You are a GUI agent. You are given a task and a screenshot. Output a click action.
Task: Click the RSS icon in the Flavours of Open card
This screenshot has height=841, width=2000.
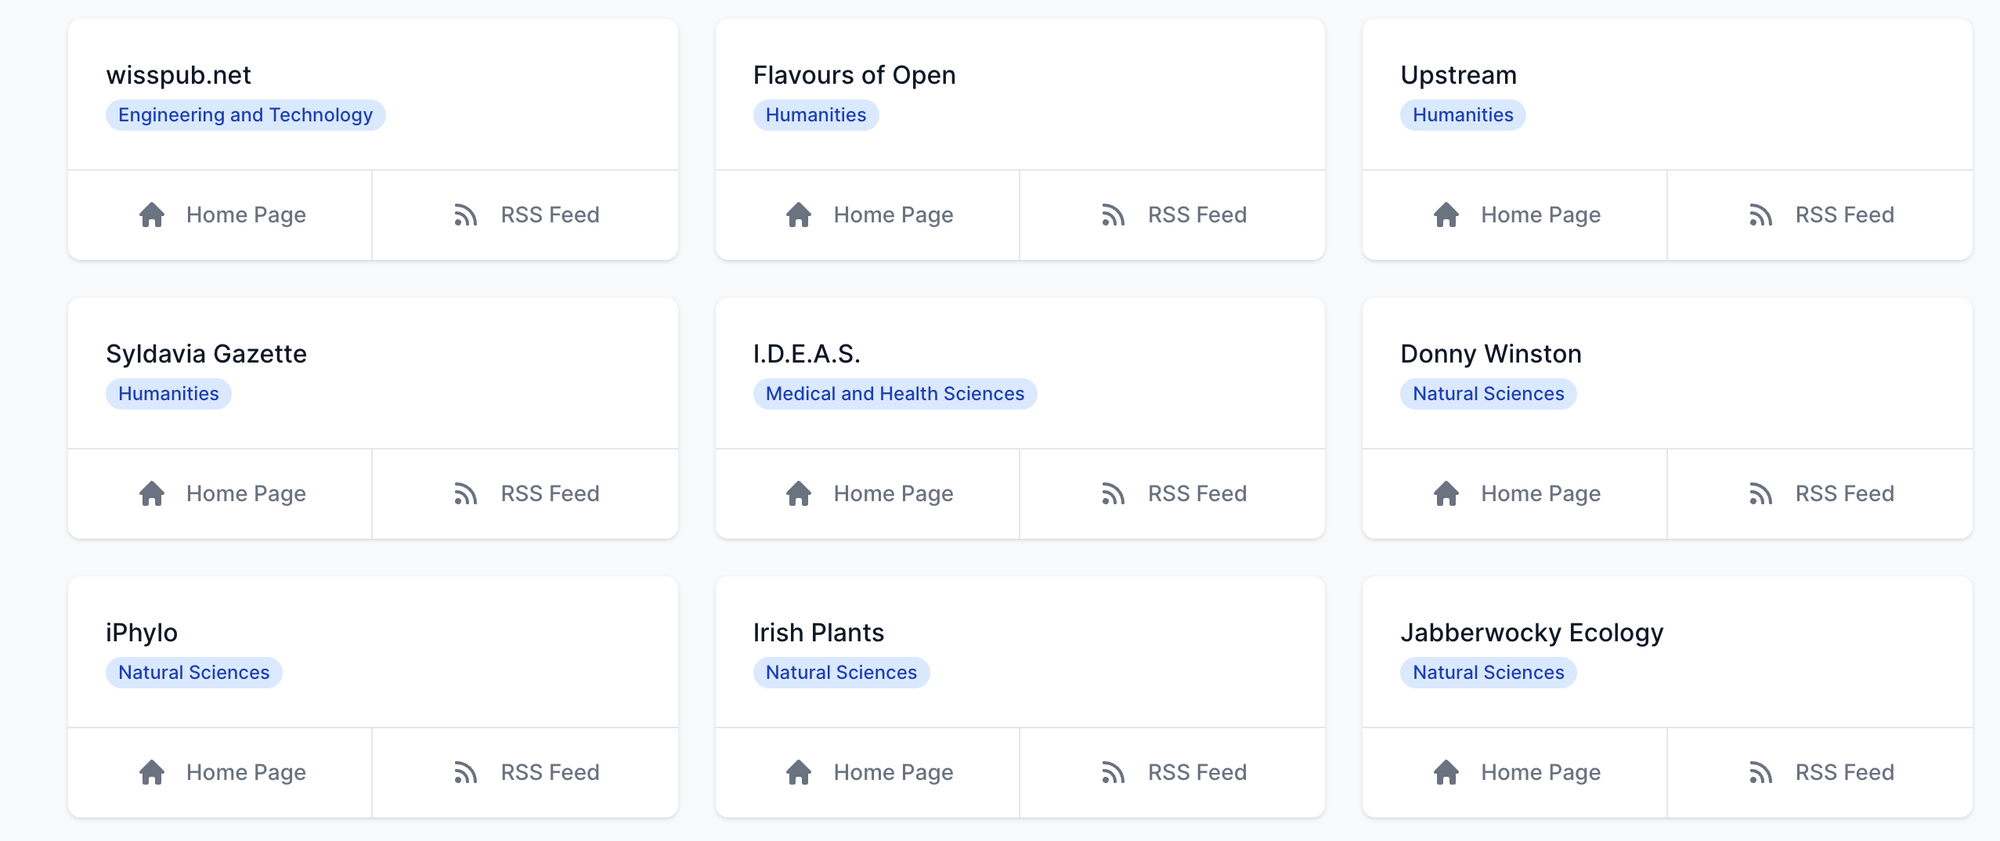point(1113,215)
